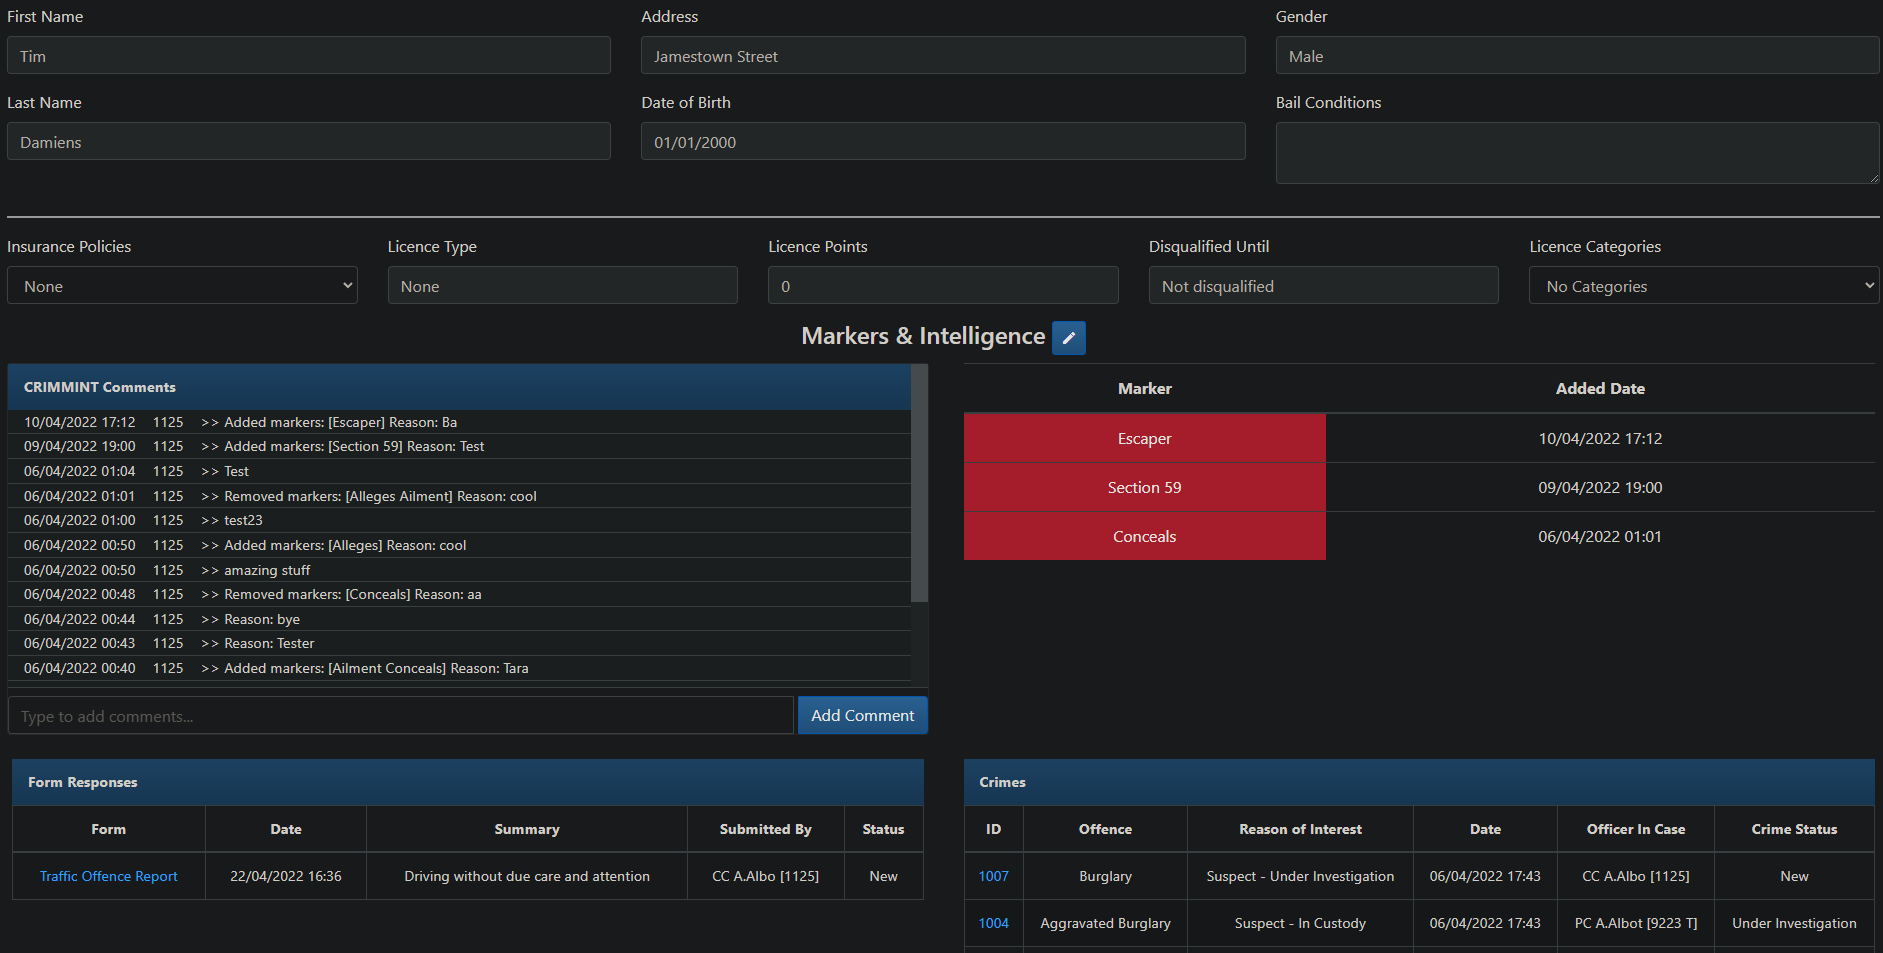Expand the Licence Categories dropdown
The width and height of the screenshot is (1883, 953).
click(1703, 286)
